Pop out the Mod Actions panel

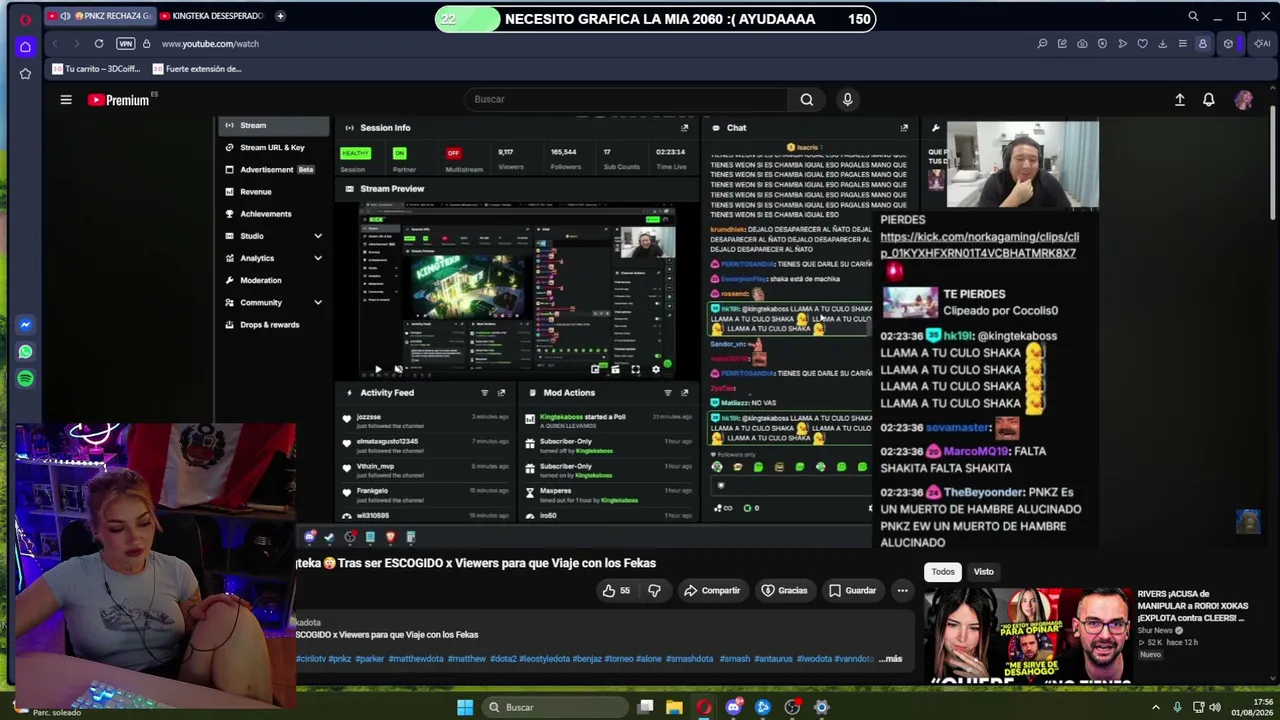click(684, 393)
